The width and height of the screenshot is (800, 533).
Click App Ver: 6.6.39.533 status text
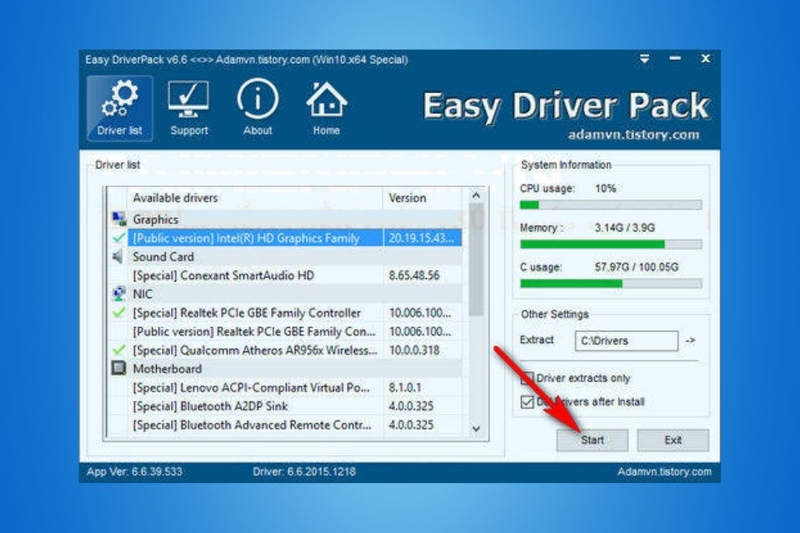click(x=134, y=472)
